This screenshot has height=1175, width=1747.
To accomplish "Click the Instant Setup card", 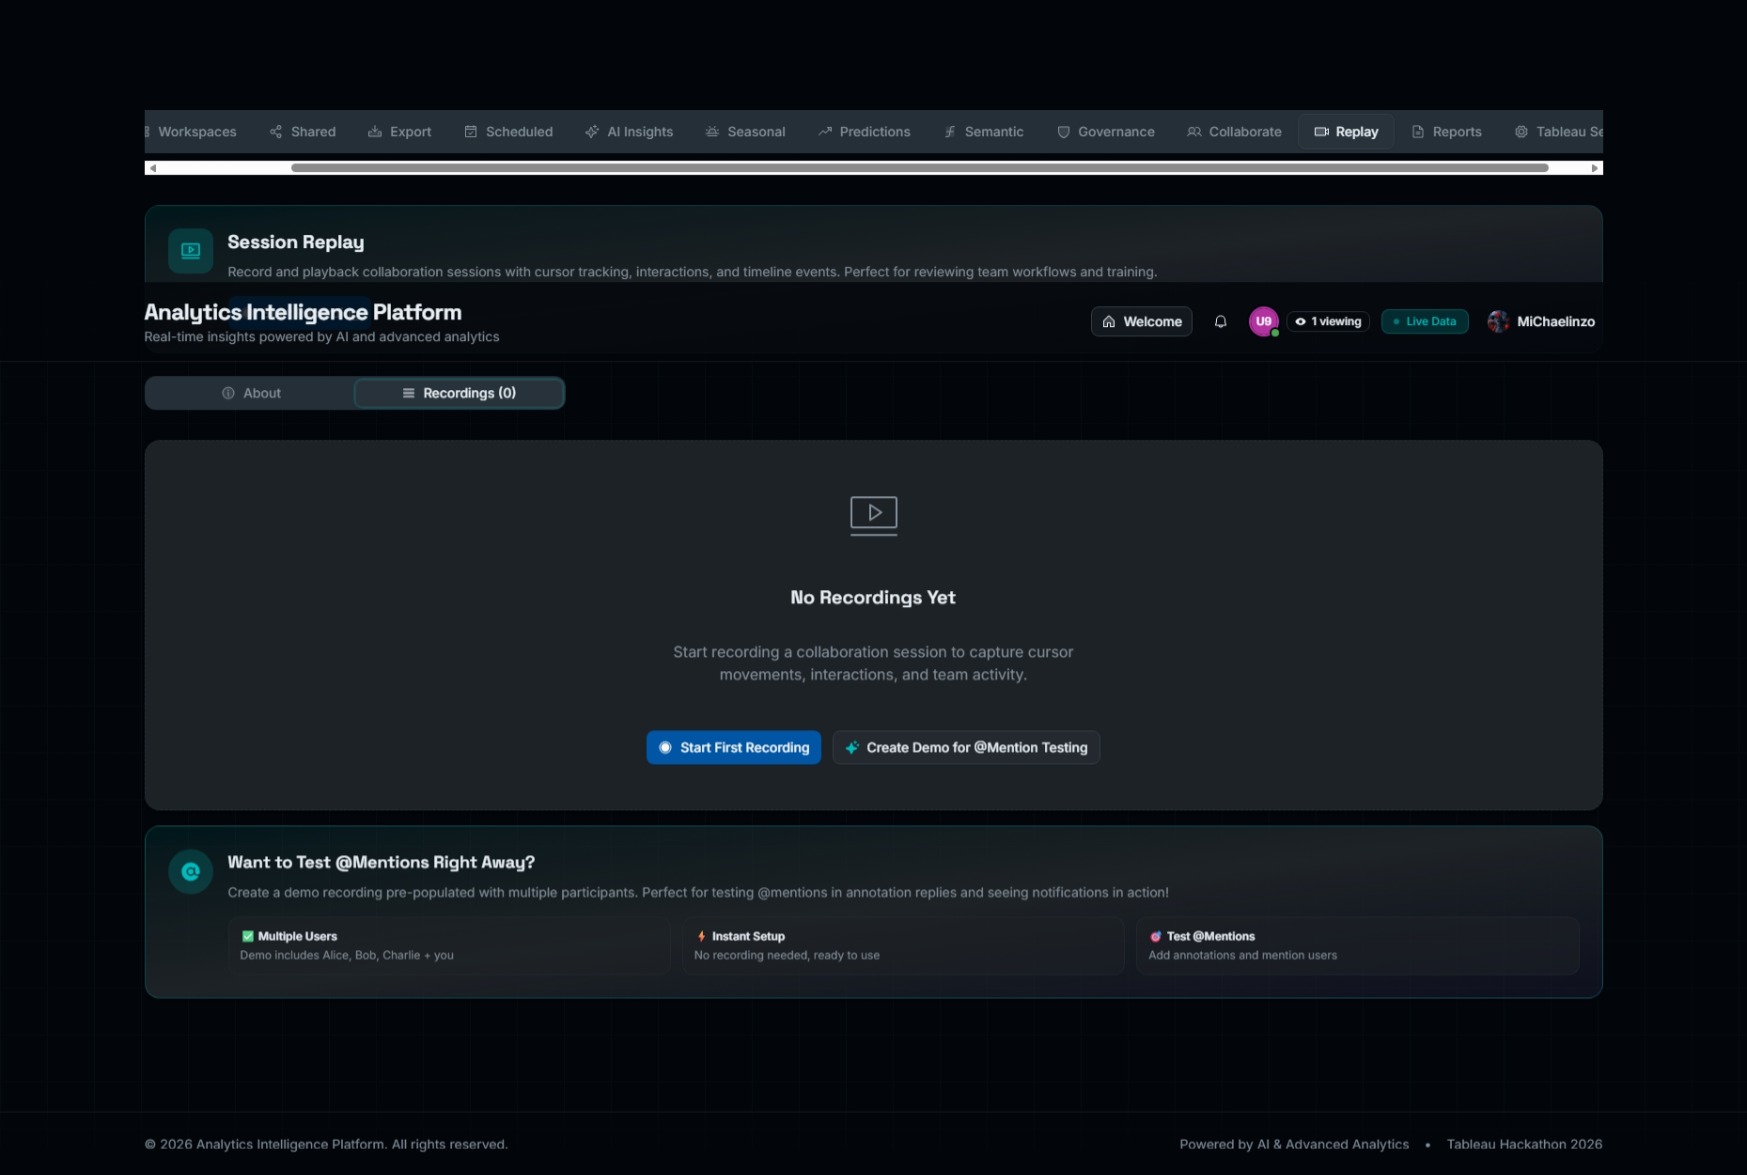I will point(903,946).
